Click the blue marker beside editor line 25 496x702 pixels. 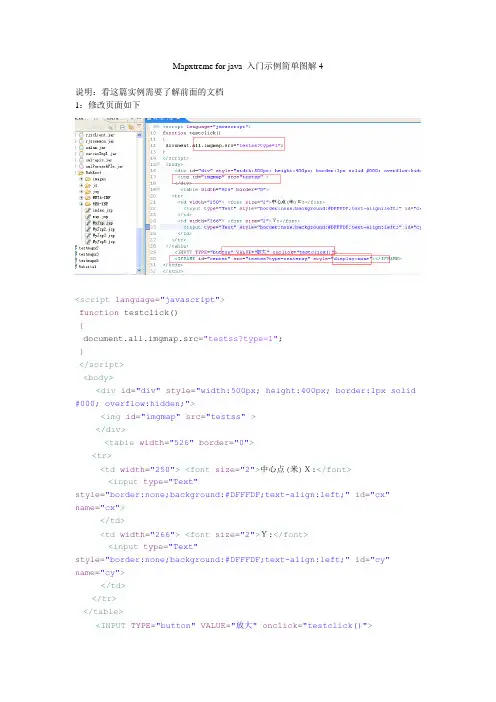point(147,227)
